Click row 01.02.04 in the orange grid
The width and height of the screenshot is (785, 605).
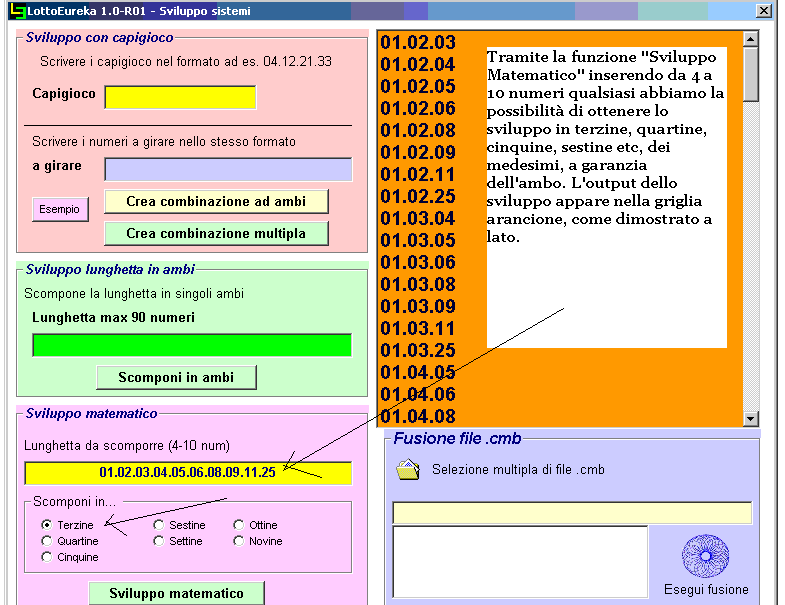click(x=418, y=64)
